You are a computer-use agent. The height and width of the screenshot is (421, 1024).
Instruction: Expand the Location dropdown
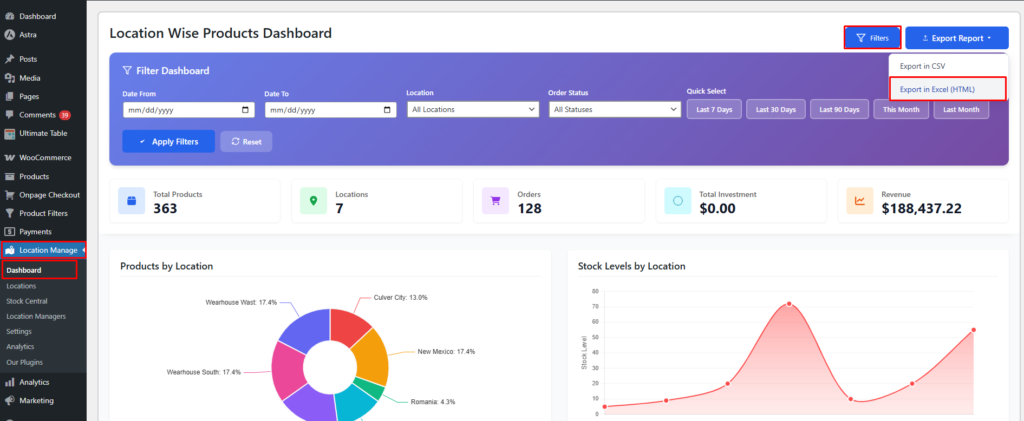click(472, 109)
